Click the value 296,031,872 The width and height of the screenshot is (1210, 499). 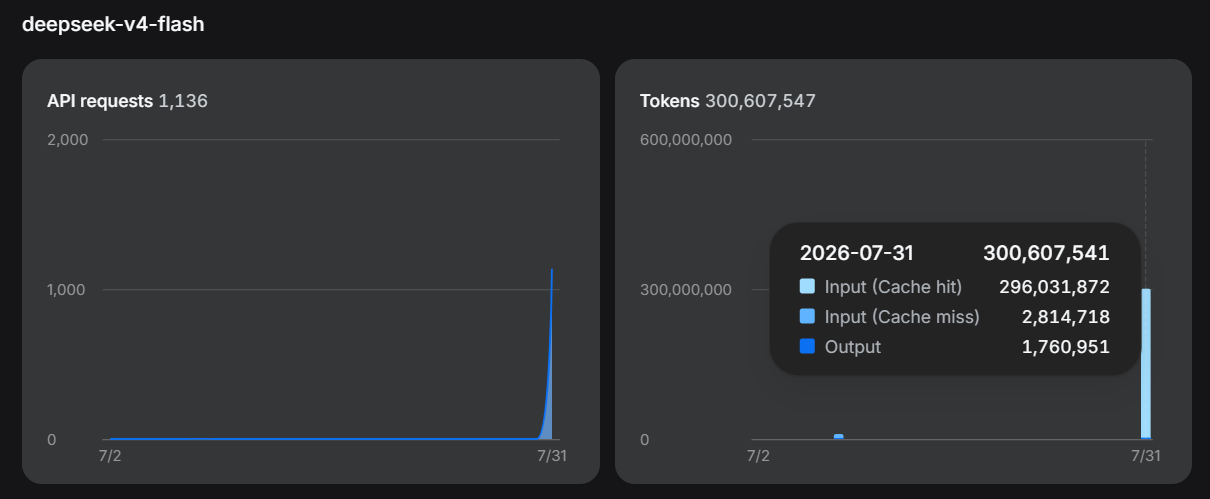1054,287
